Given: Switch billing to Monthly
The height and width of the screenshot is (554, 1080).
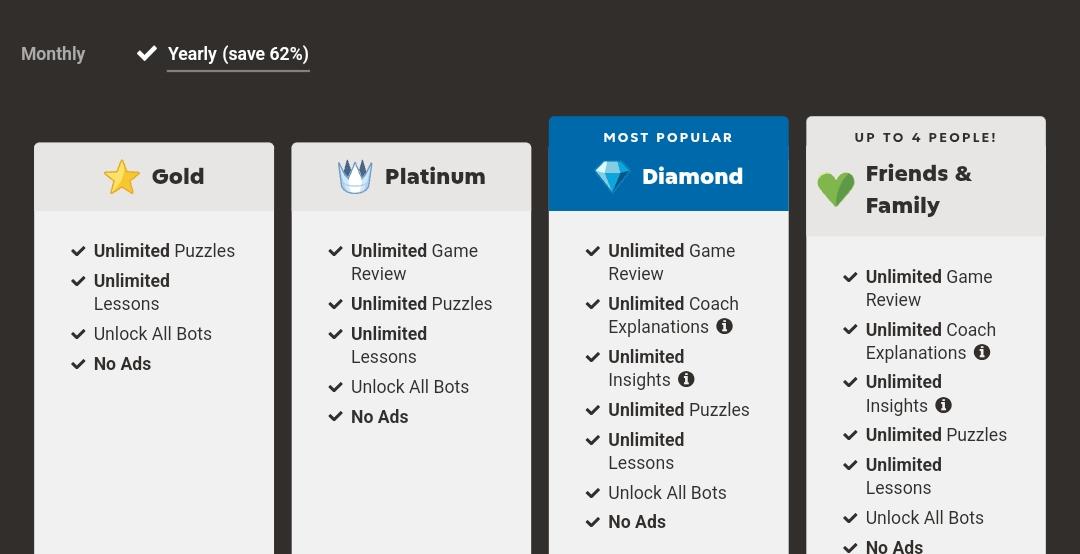Looking at the screenshot, I should [53, 54].
